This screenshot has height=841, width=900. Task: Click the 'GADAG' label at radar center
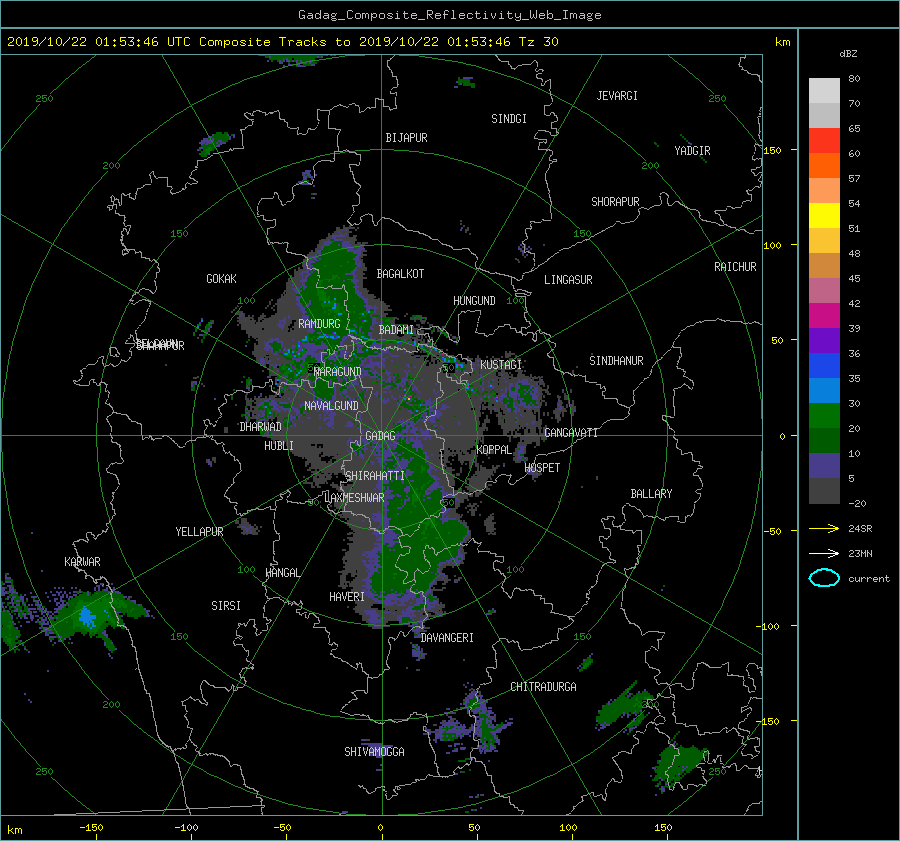[x=380, y=436]
